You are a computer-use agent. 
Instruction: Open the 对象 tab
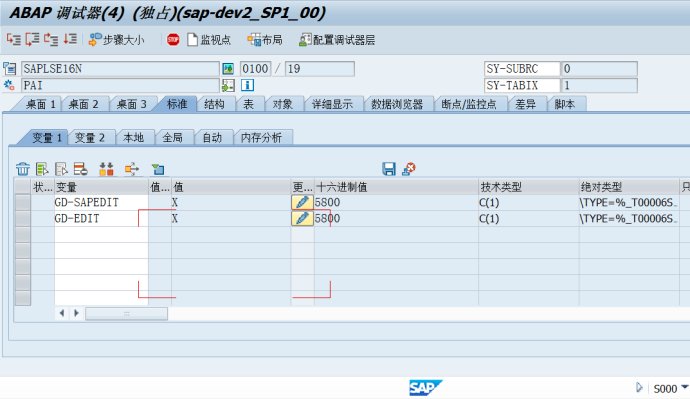(x=283, y=104)
